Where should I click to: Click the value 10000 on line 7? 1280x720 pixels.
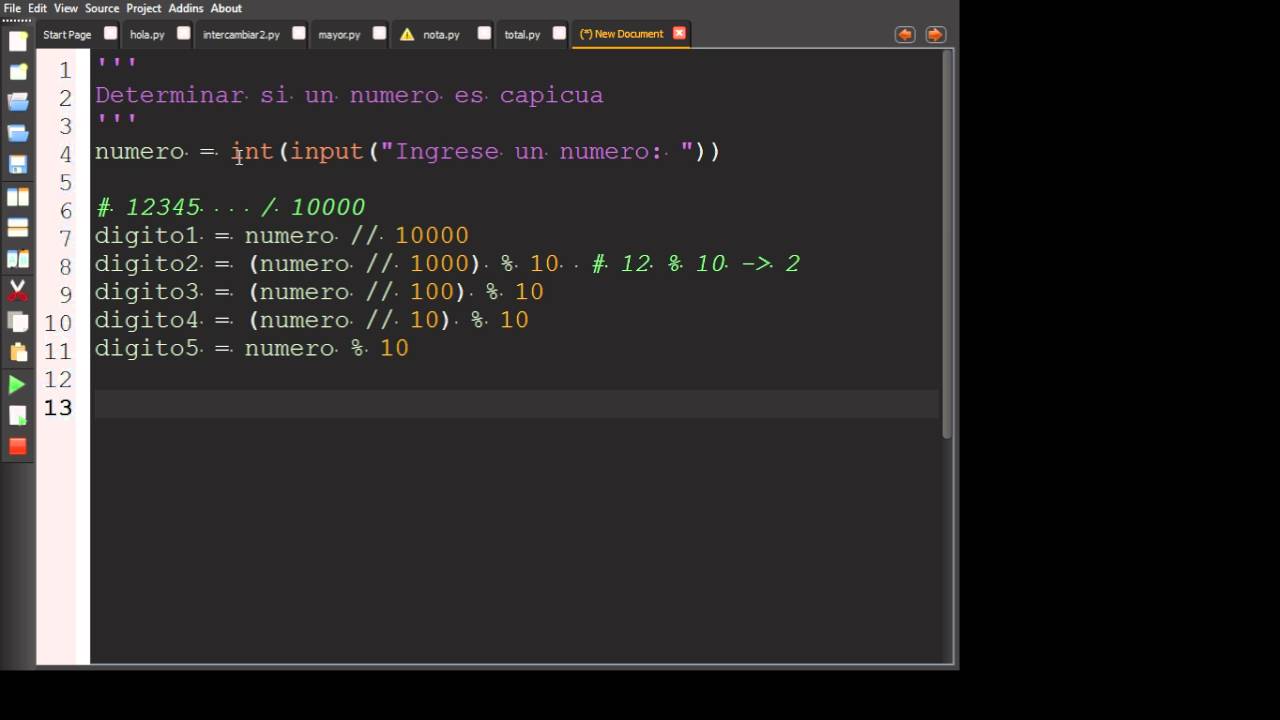coord(432,236)
